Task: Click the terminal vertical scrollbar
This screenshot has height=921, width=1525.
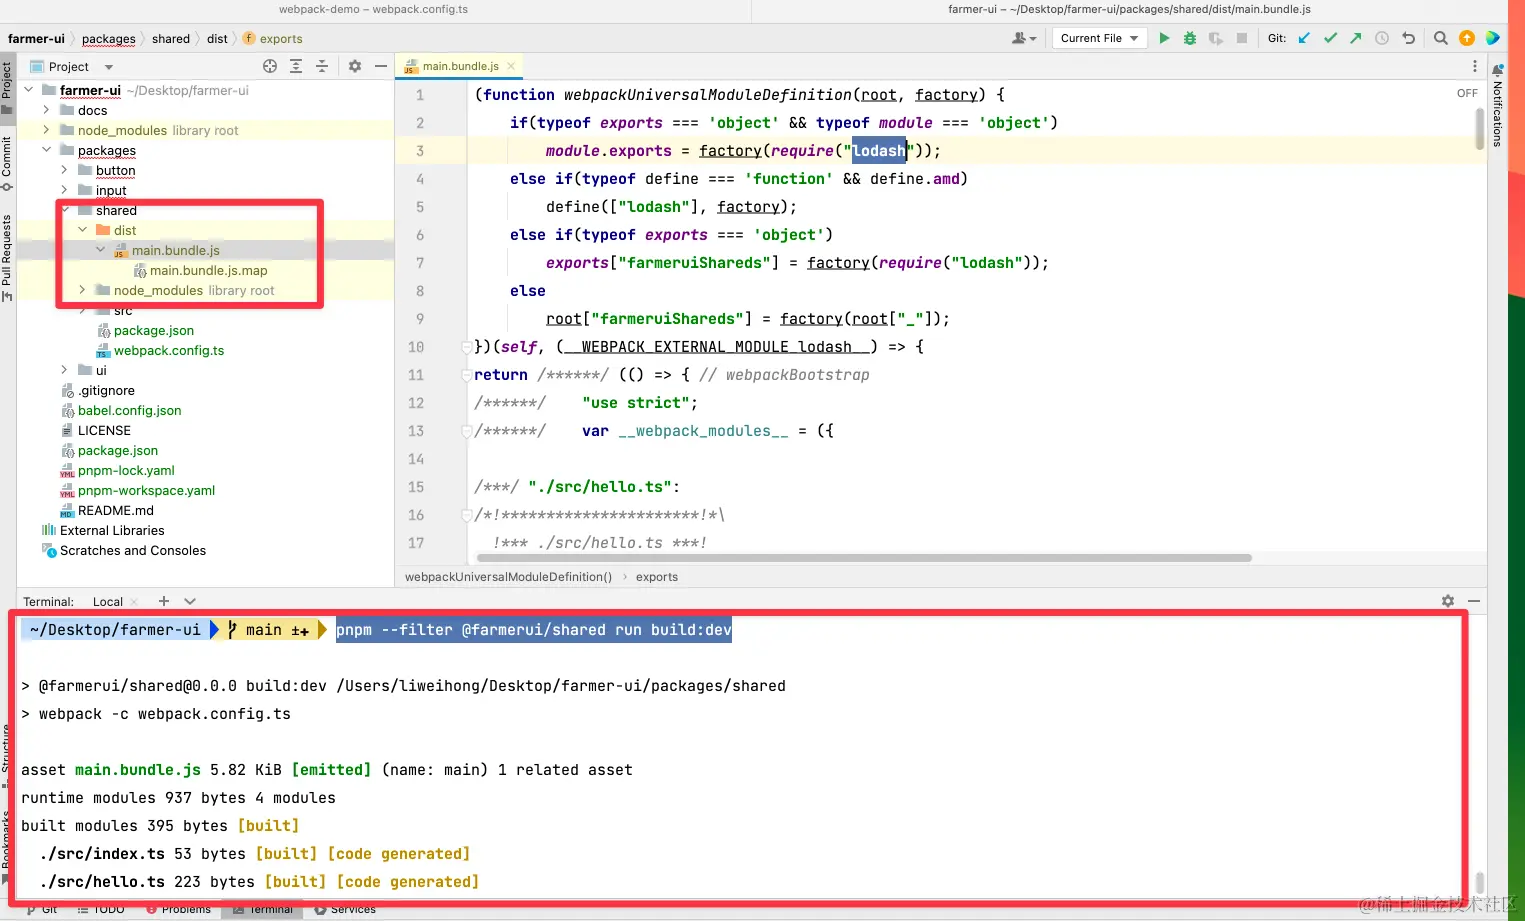Action: pos(1479,883)
